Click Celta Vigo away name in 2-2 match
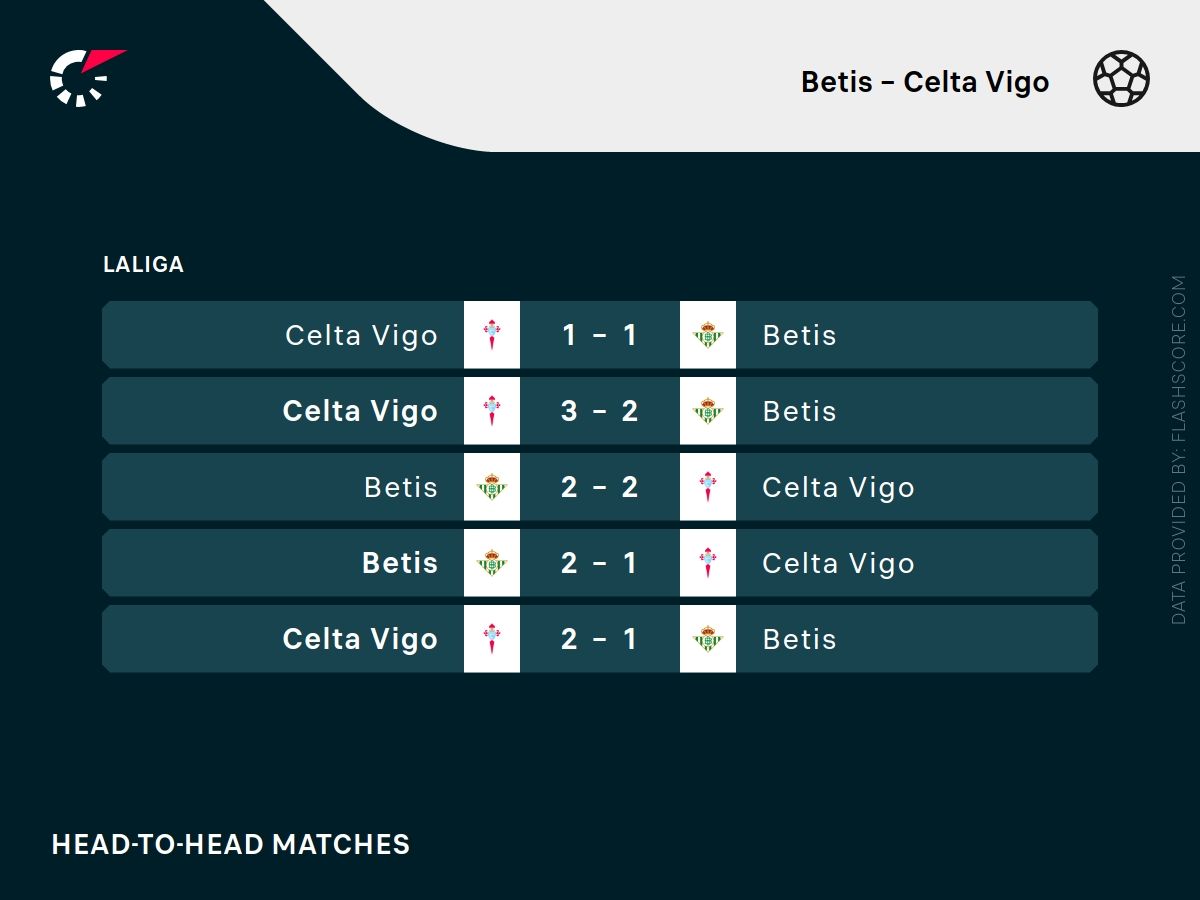This screenshot has height=900, width=1200. (x=838, y=487)
